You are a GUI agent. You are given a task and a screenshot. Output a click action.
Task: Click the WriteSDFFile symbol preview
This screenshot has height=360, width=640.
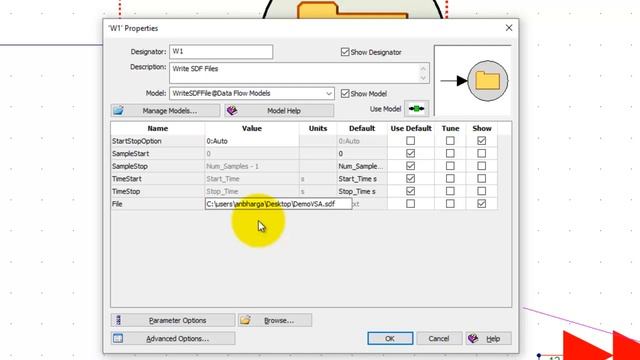473,81
